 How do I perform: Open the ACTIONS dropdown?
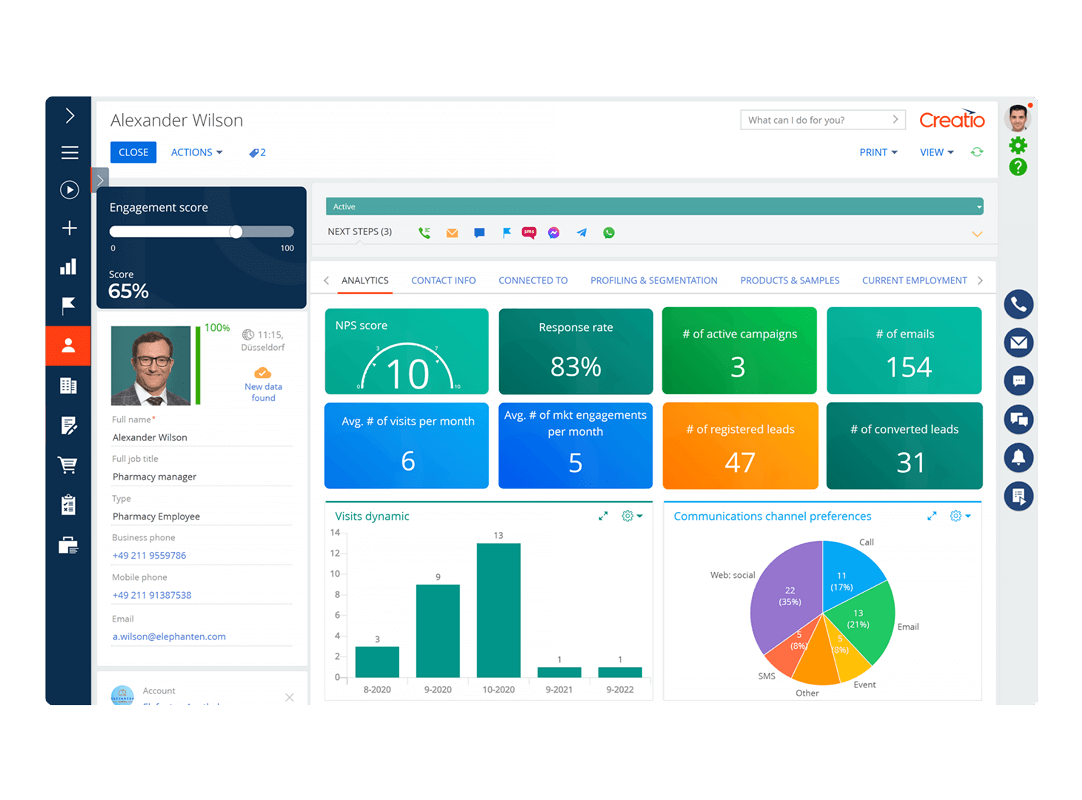pyautogui.click(x=197, y=153)
